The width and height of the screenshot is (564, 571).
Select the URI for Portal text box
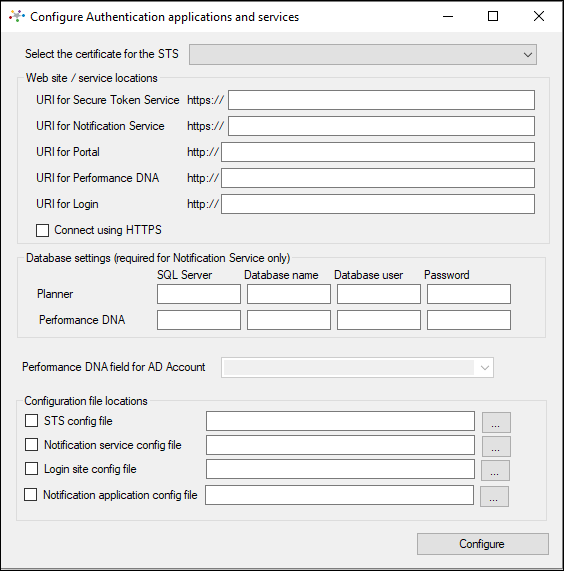pyautogui.click(x=378, y=152)
